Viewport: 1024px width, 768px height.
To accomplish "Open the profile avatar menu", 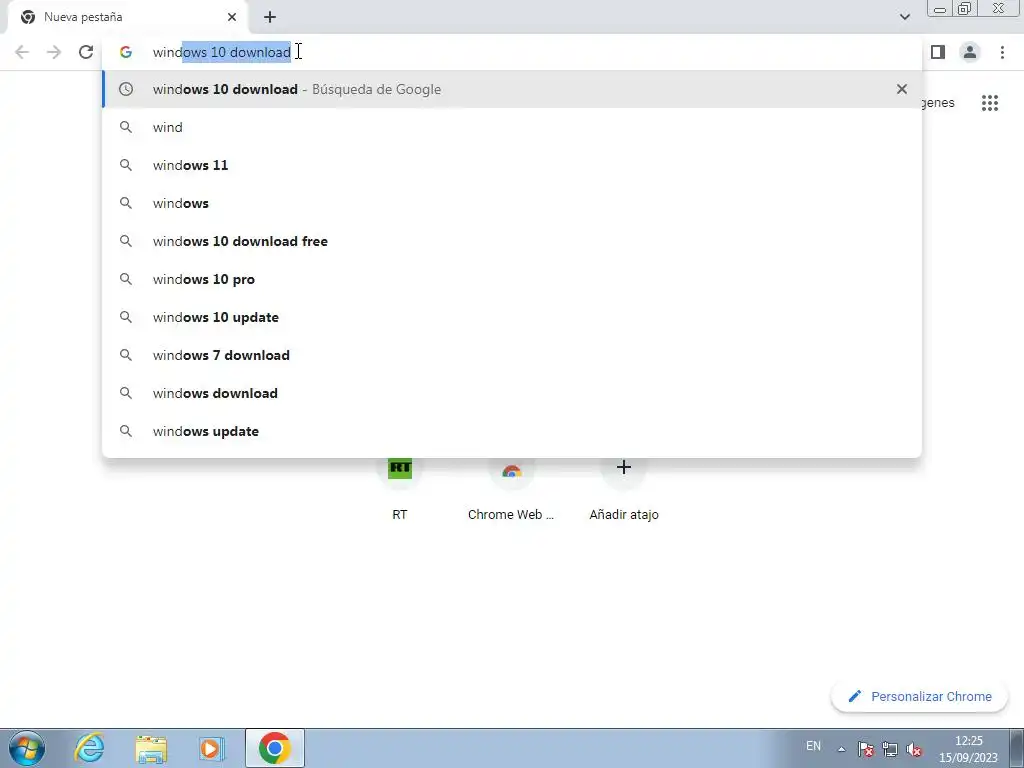I will pyautogui.click(x=970, y=52).
